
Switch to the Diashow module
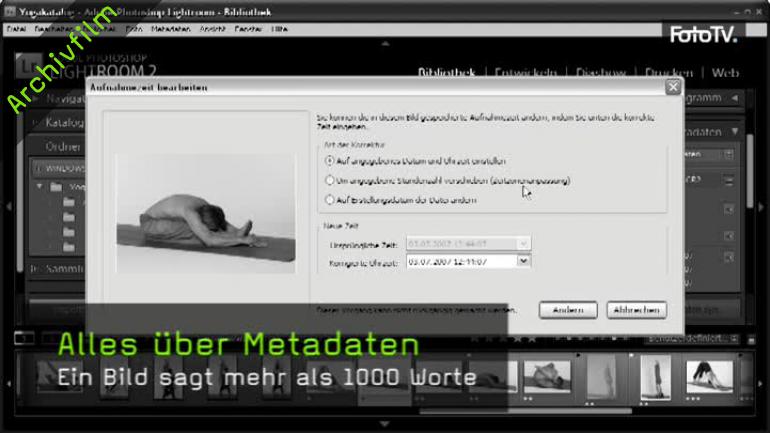click(x=601, y=73)
